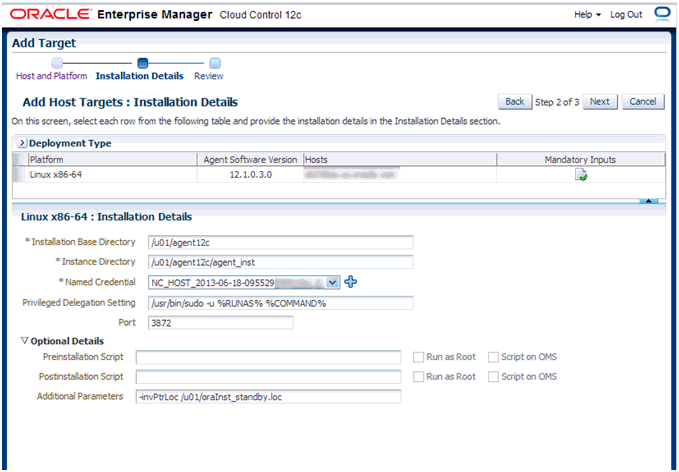Image resolution: width=679 pixels, height=472 pixels.
Task: Select the Linux x86-64 table row
Action: [339, 175]
